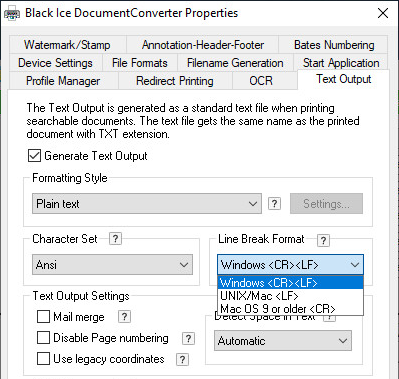Image resolution: width=399 pixels, height=379 pixels.
Task: Open the Filename Generation tab
Action: 235,63
